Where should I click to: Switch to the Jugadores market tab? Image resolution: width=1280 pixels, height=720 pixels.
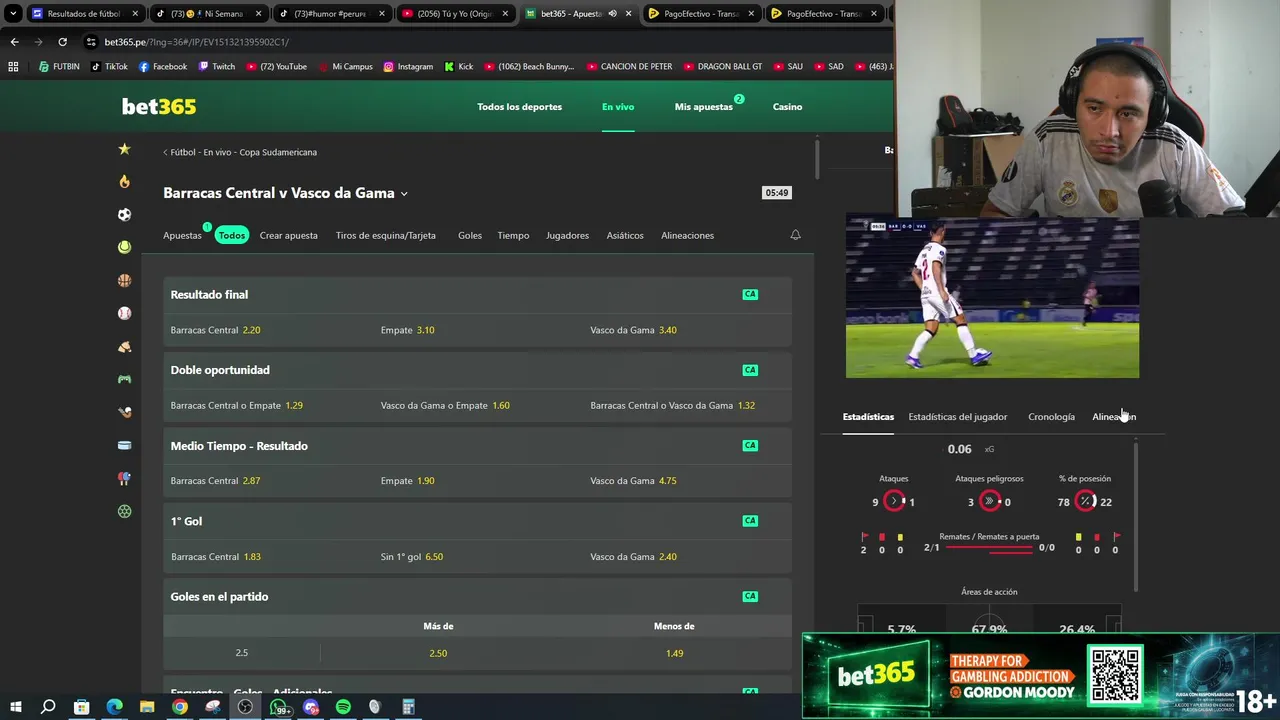coord(567,236)
